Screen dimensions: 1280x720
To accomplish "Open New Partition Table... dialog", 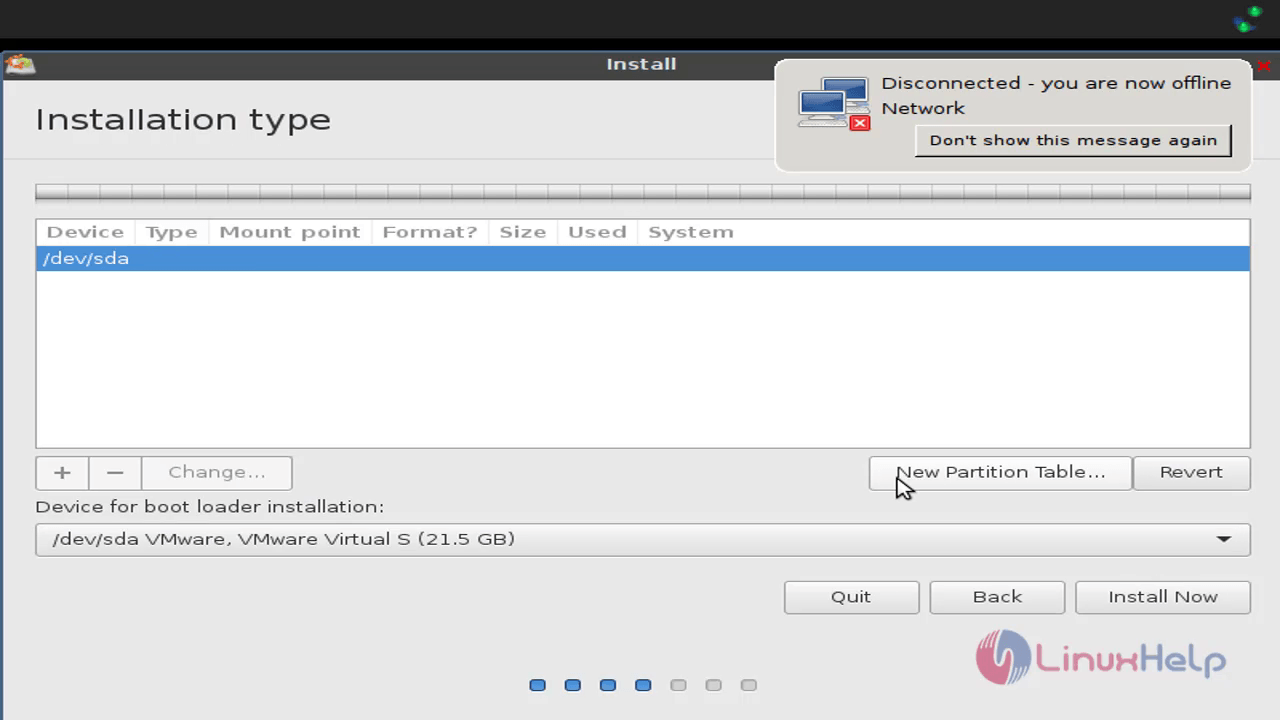I will pos(1000,472).
